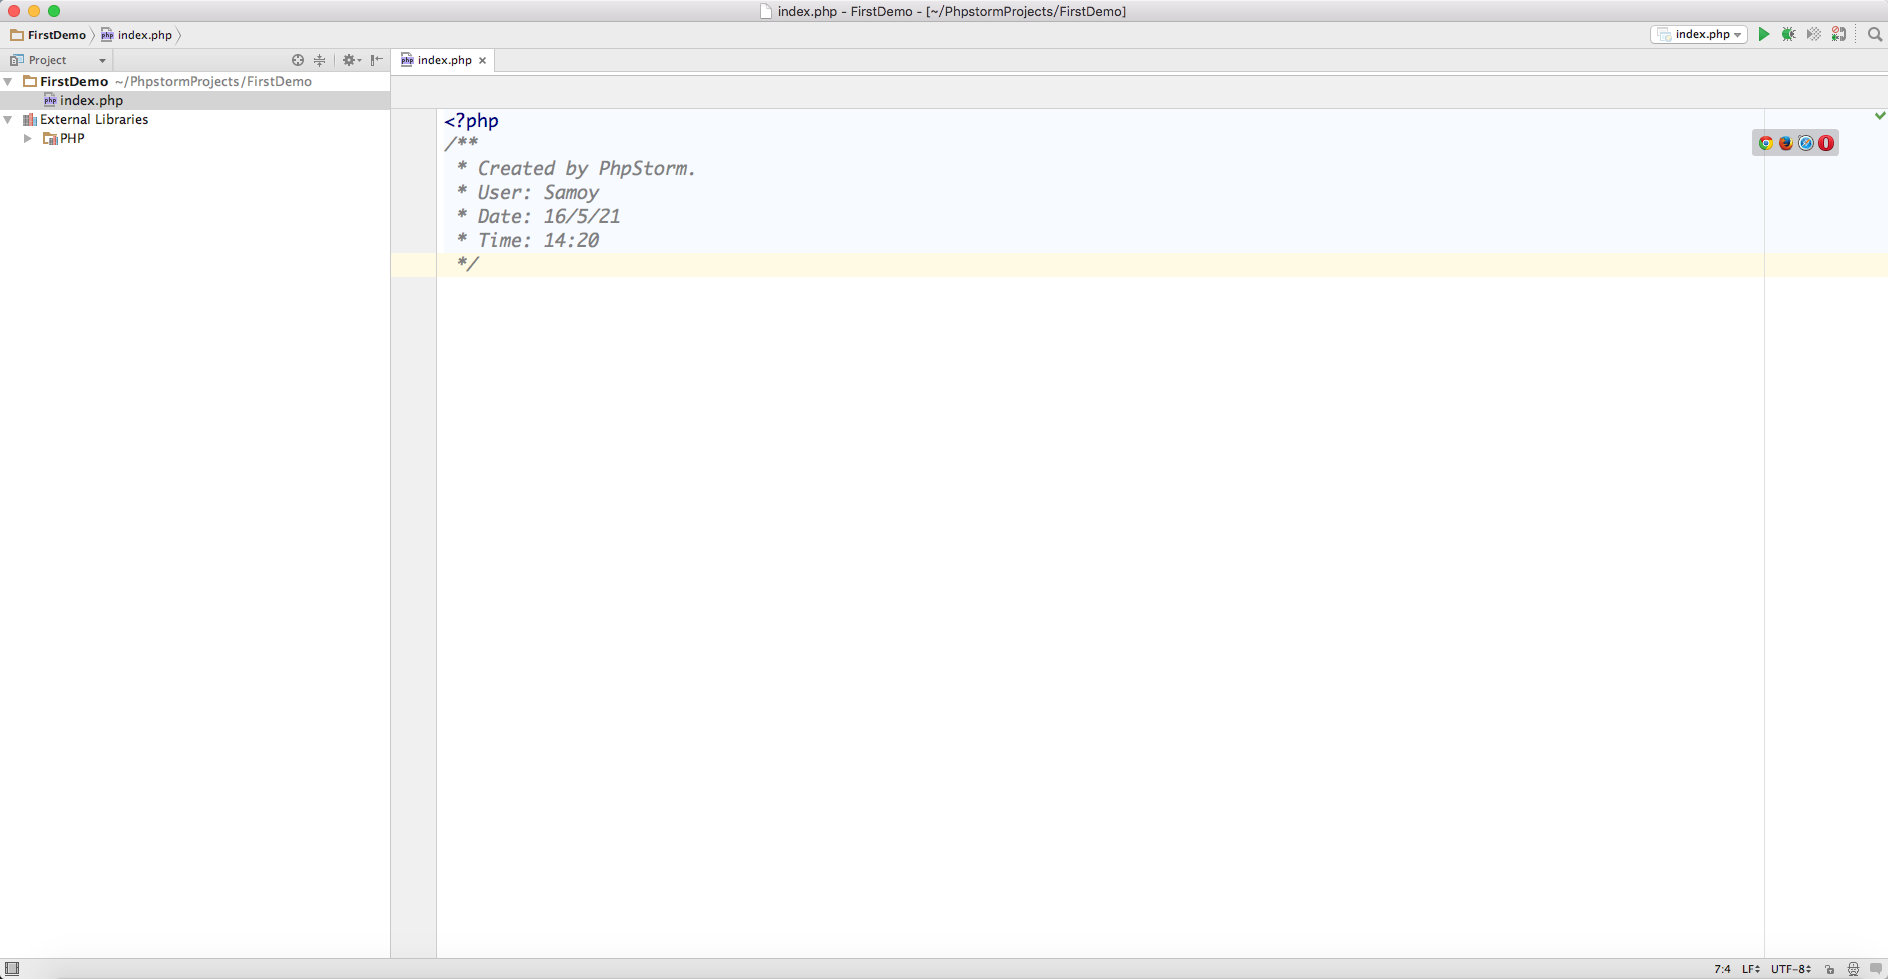Click the 'User: Samoy' comment line

coord(527,192)
